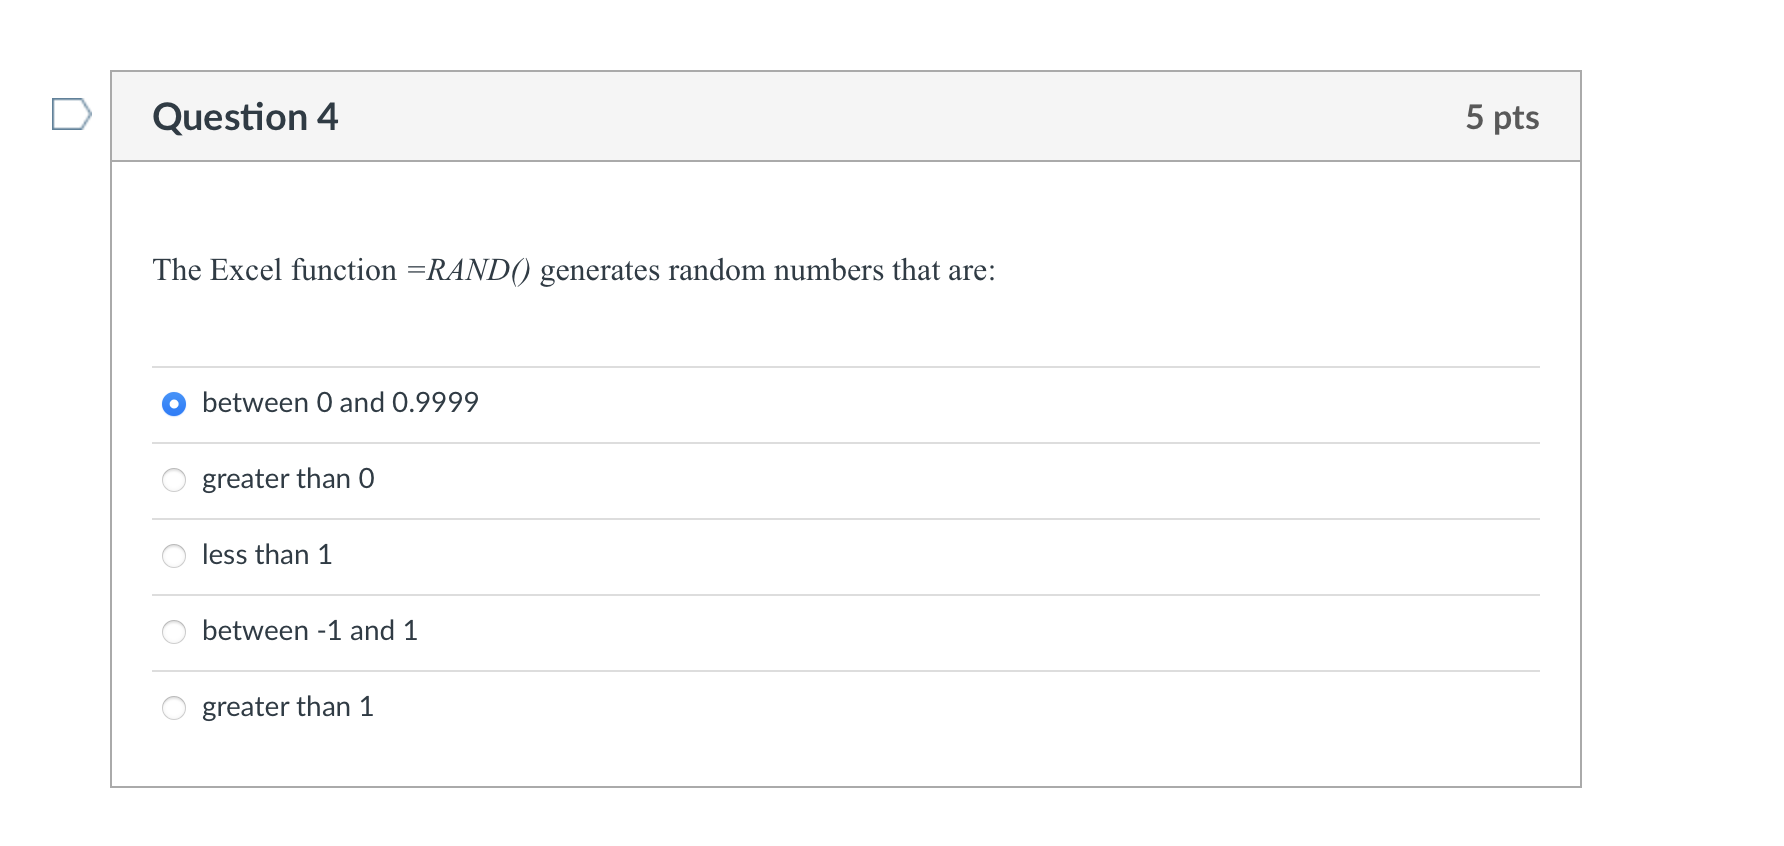The image size is (1784, 846).
Task: Pick the "less than 1" radio button
Action: (x=174, y=556)
